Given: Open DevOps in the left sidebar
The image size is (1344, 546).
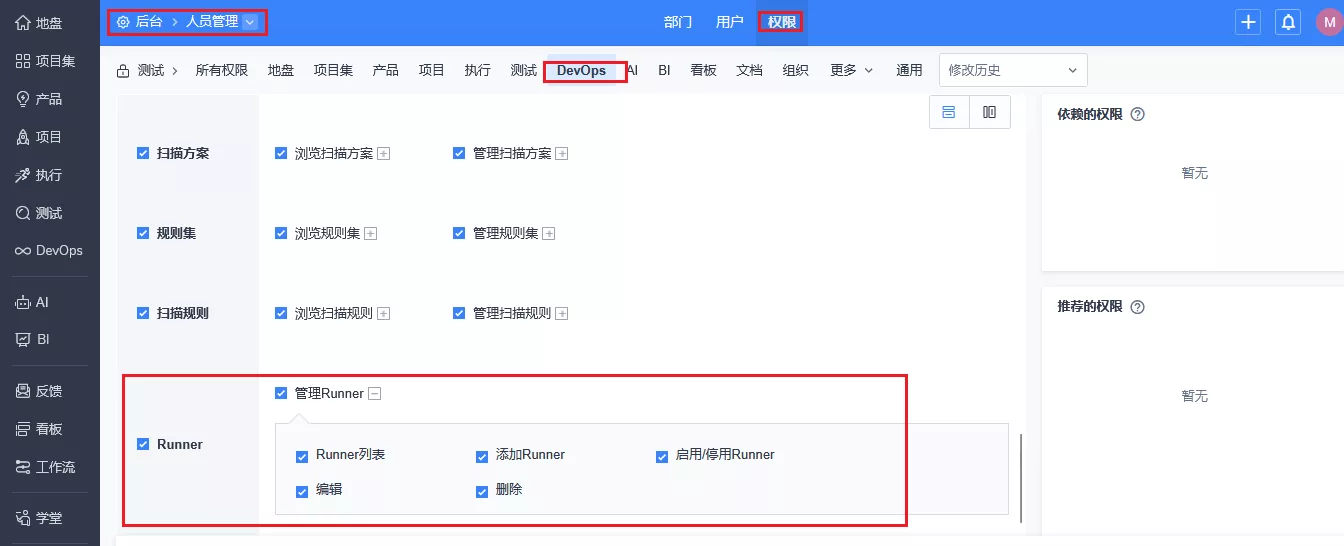Looking at the screenshot, I should pyautogui.click(x=50, y=250).
